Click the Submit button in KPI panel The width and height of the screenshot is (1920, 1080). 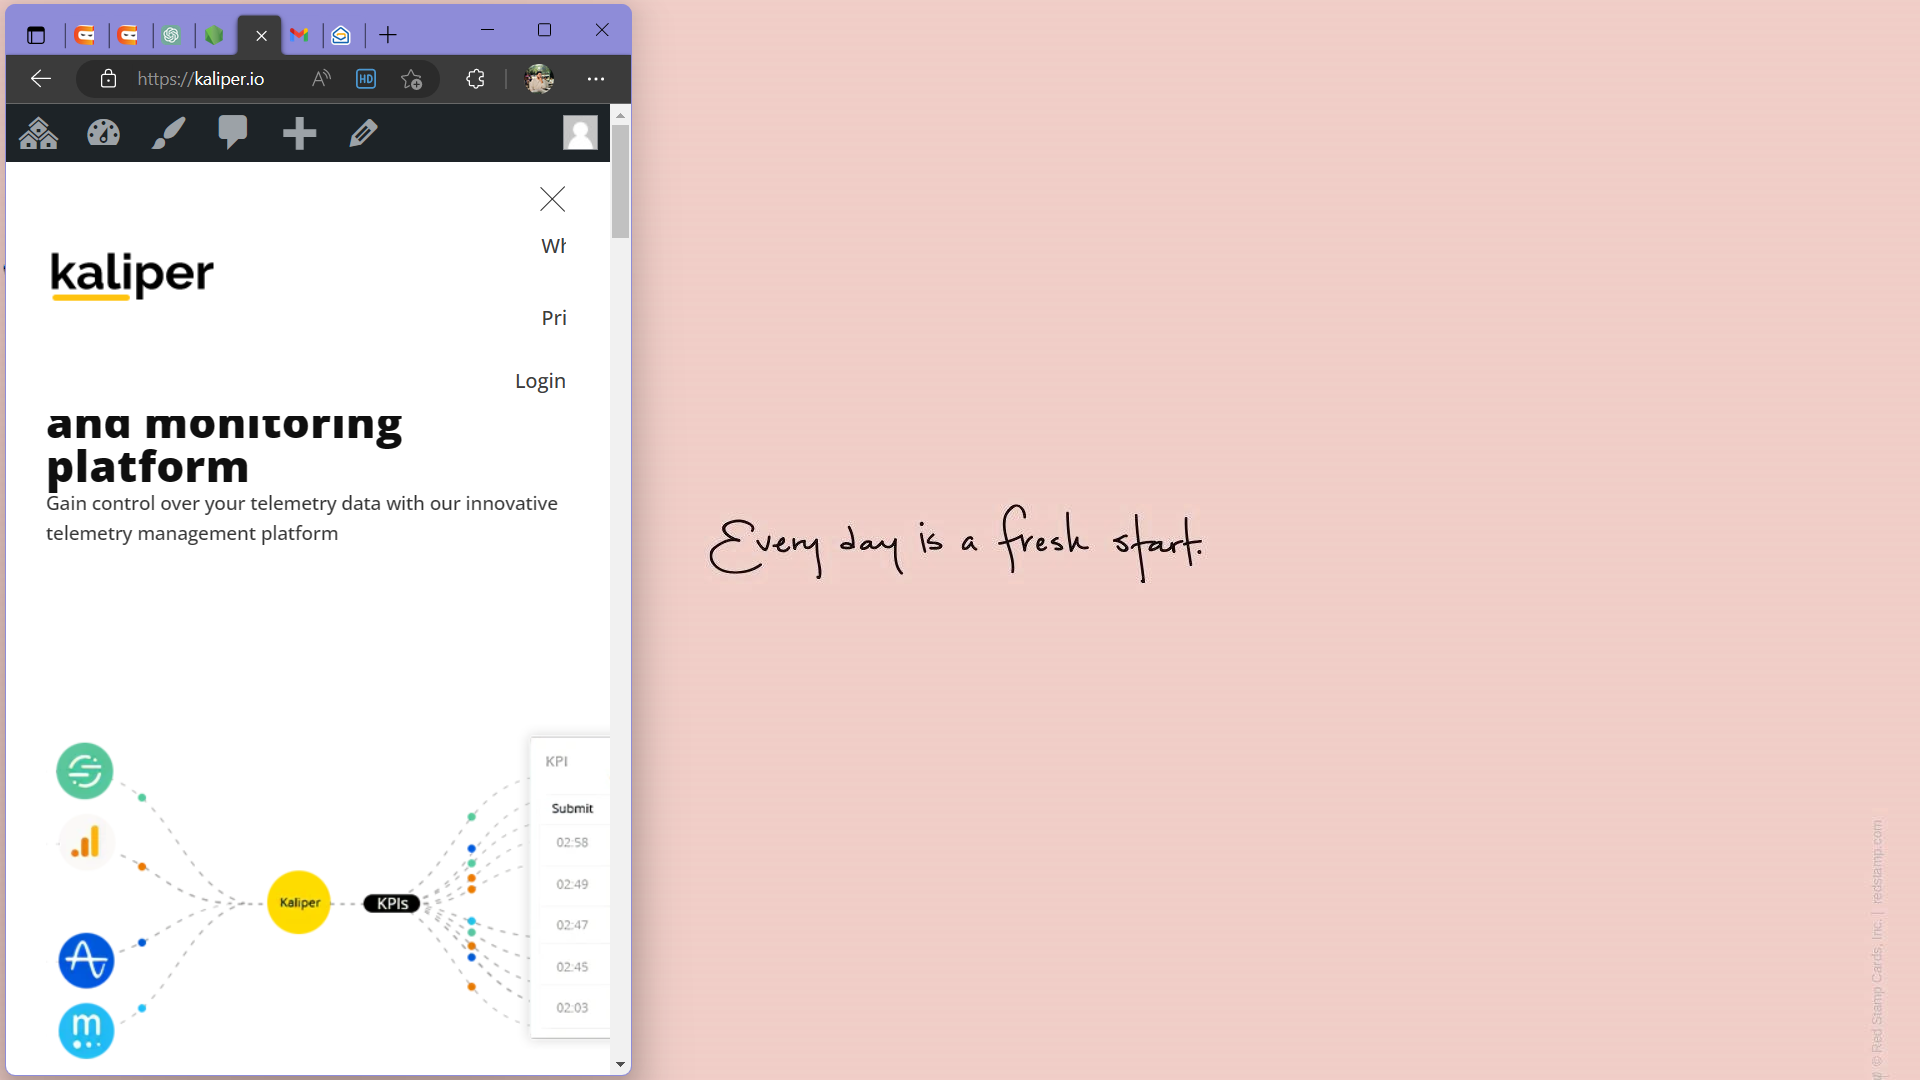point(572,808)
